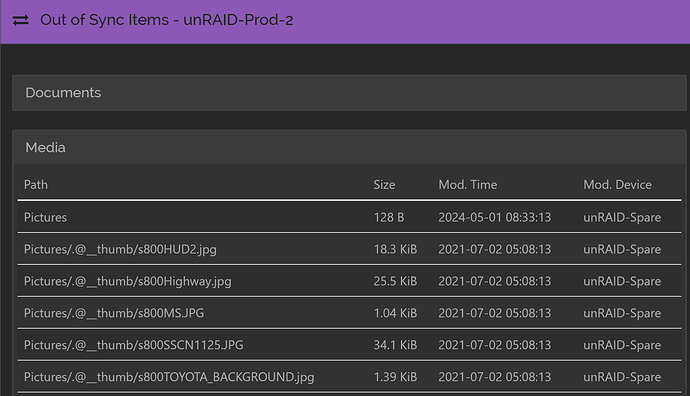Screen dimensions: 690x396
Task: Select the s800TOYOTA_BACKGROUND.jpg file row
Action: pos(349,377)
